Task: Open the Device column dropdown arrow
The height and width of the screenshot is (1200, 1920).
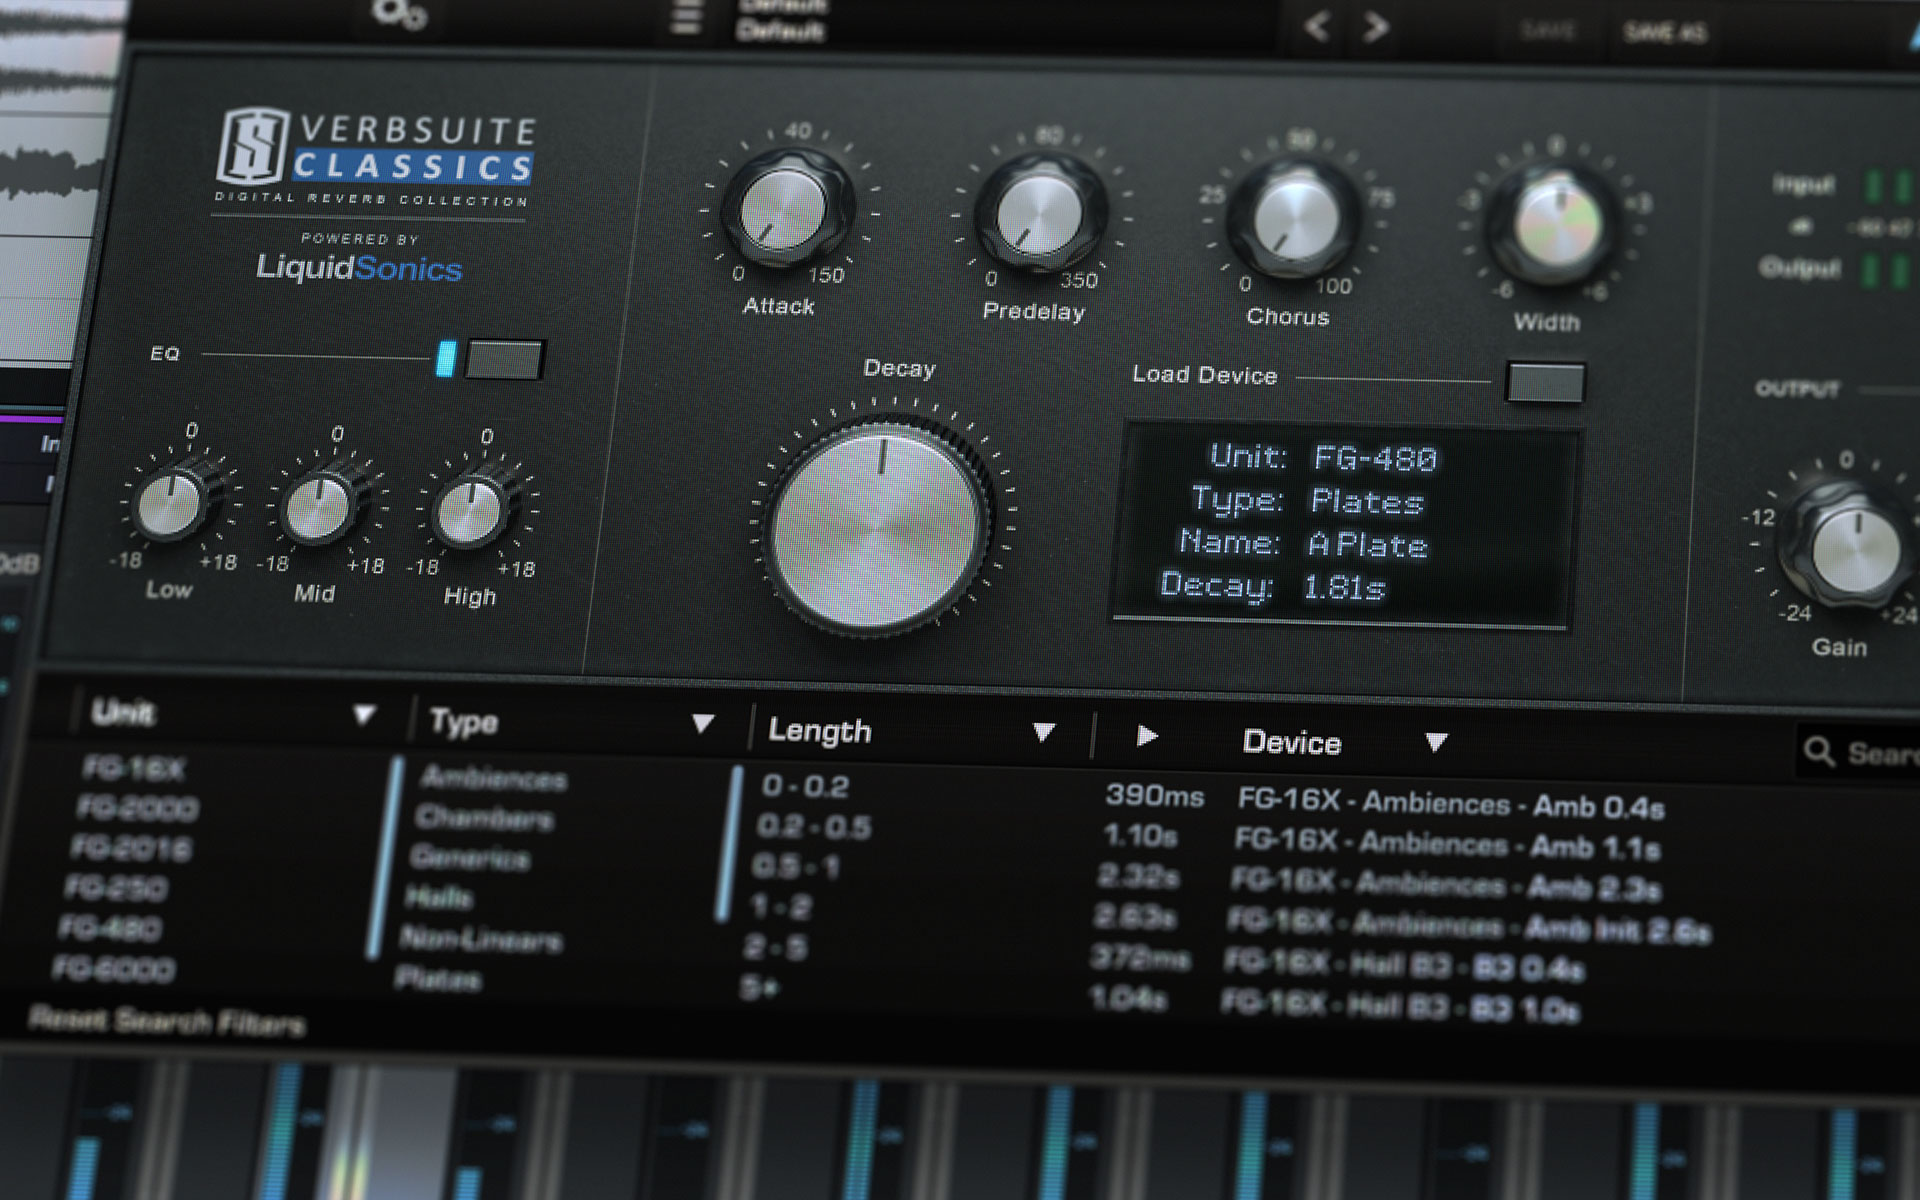Action: [1436, 742]
